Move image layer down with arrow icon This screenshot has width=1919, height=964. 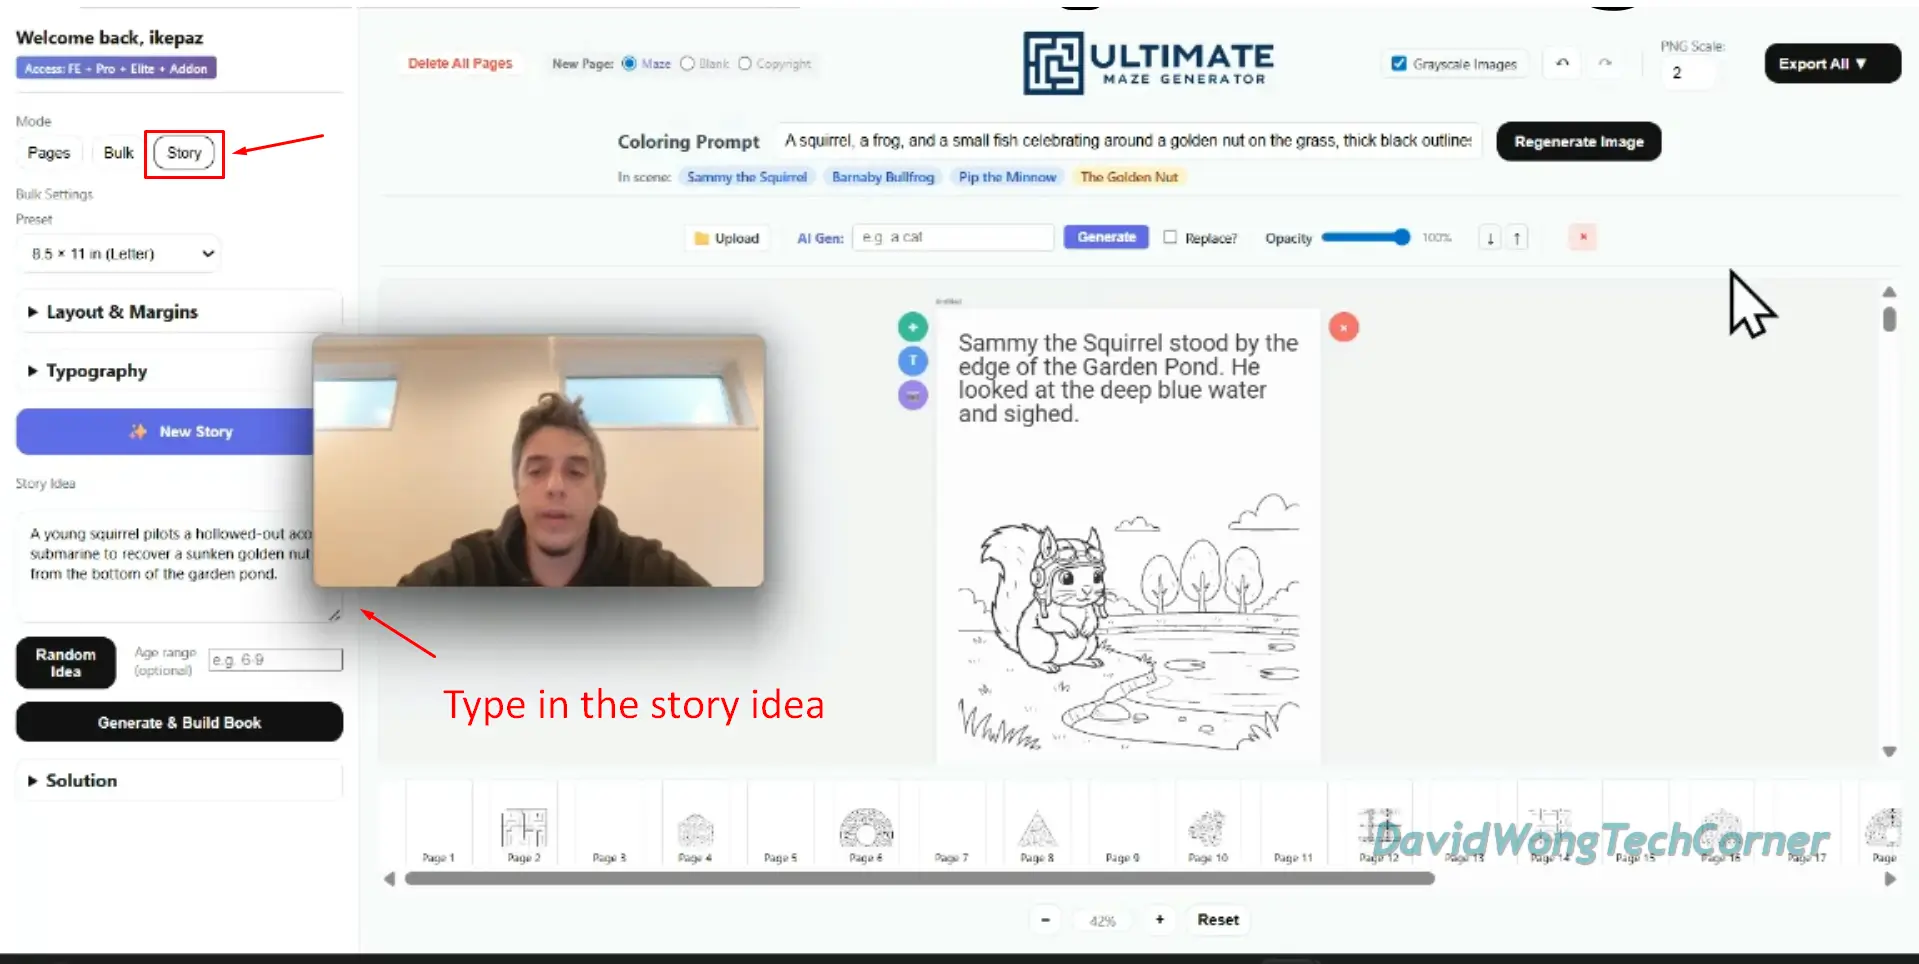[1490, 238]
